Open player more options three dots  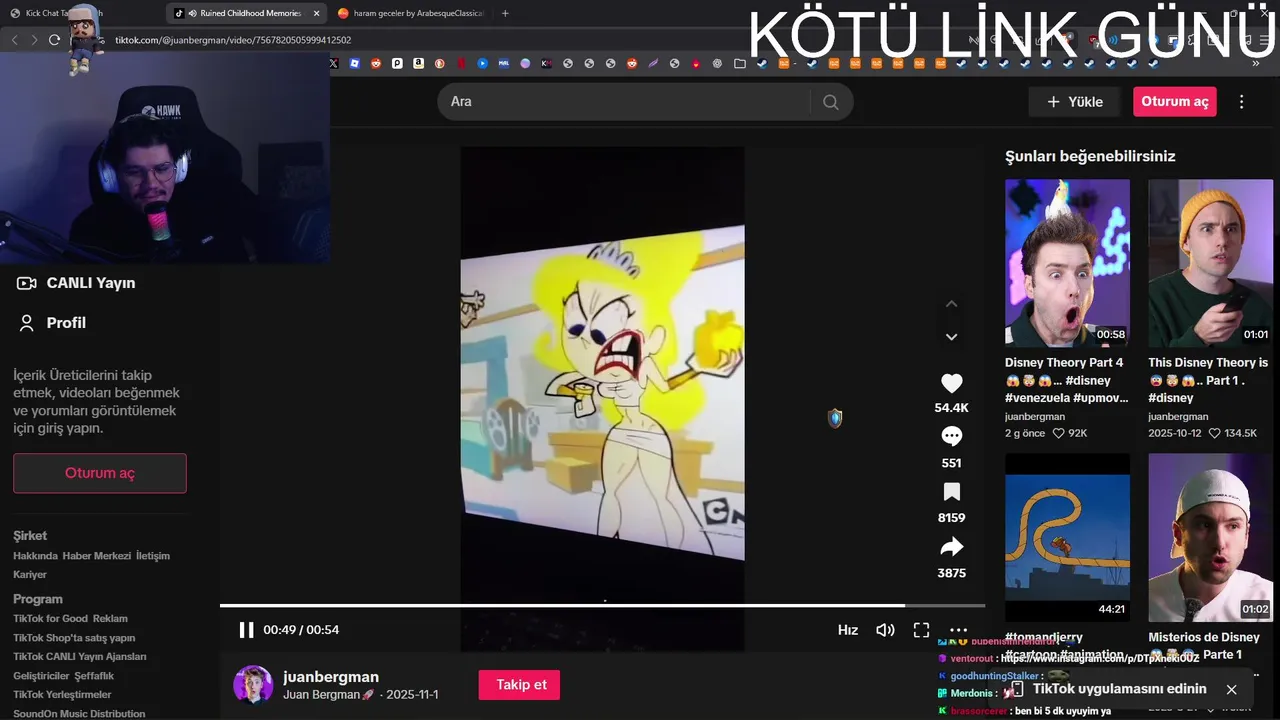tap(958, 630)
